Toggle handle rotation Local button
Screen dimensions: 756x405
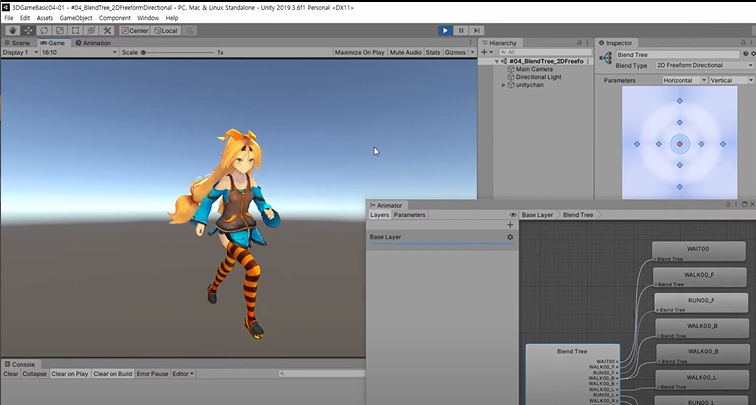(x=166, y=30)
